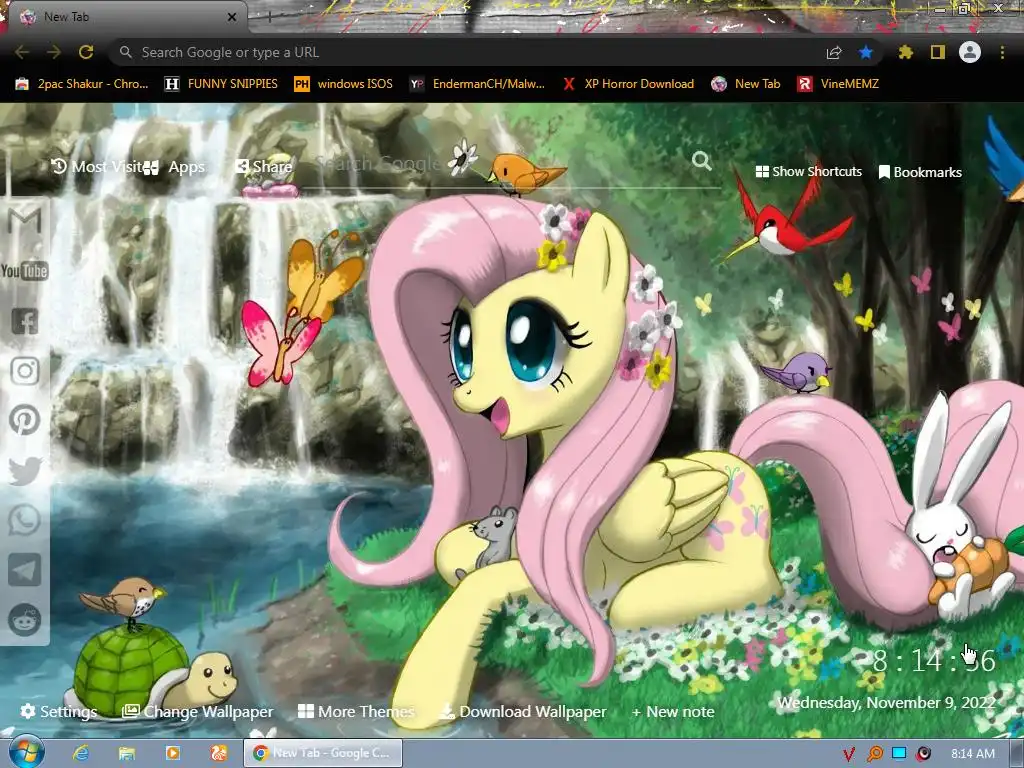1024x768 pixels.
Task: Click the page search magnifier icon
Action: click(x=701, y=161)
